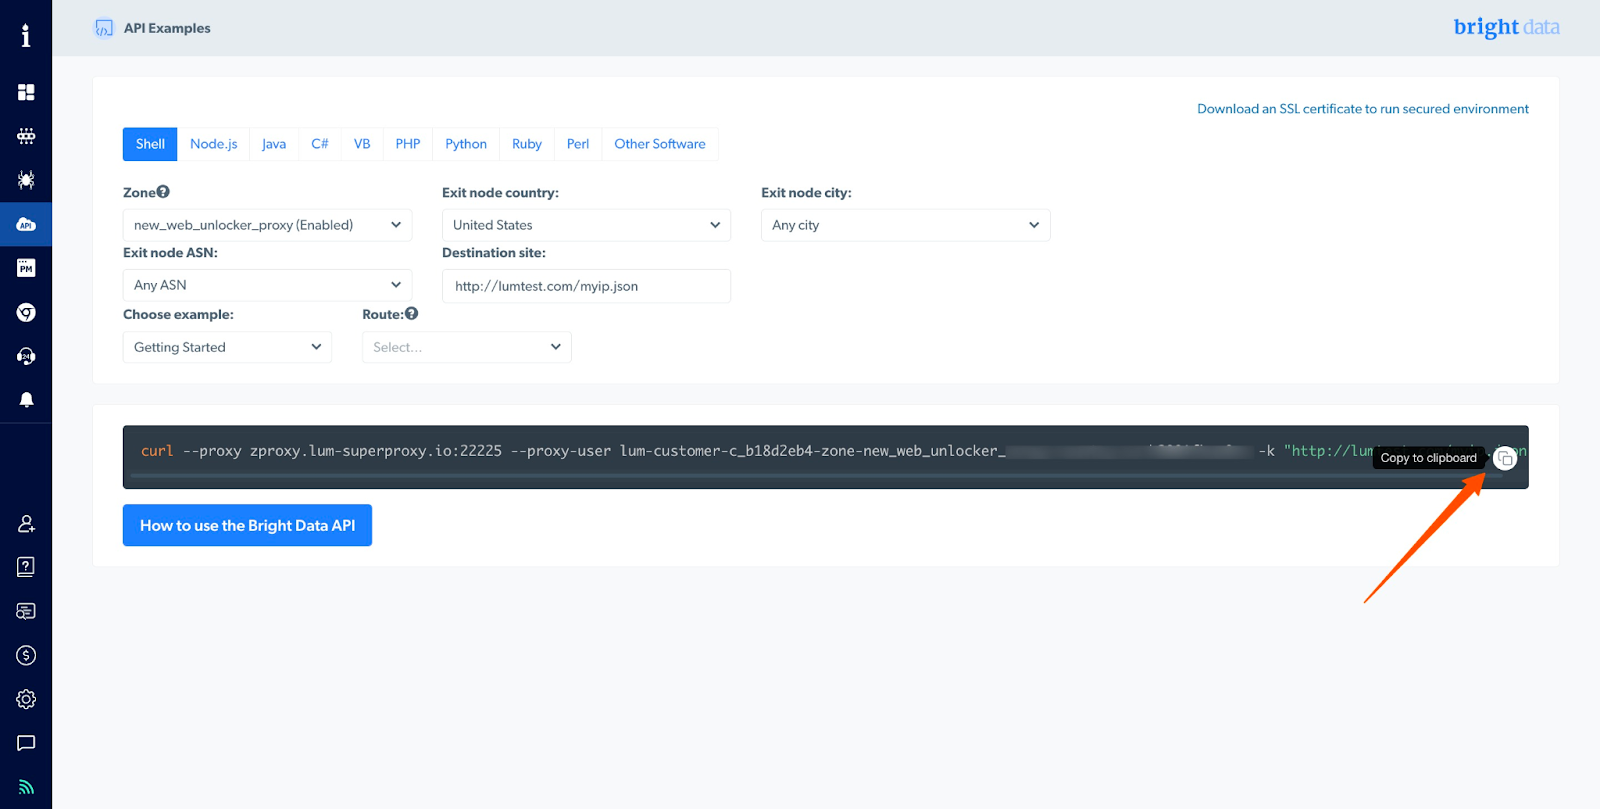The image size is (1600, 809).
Task: Open the settings gear icon
Action: coord(26,699)
